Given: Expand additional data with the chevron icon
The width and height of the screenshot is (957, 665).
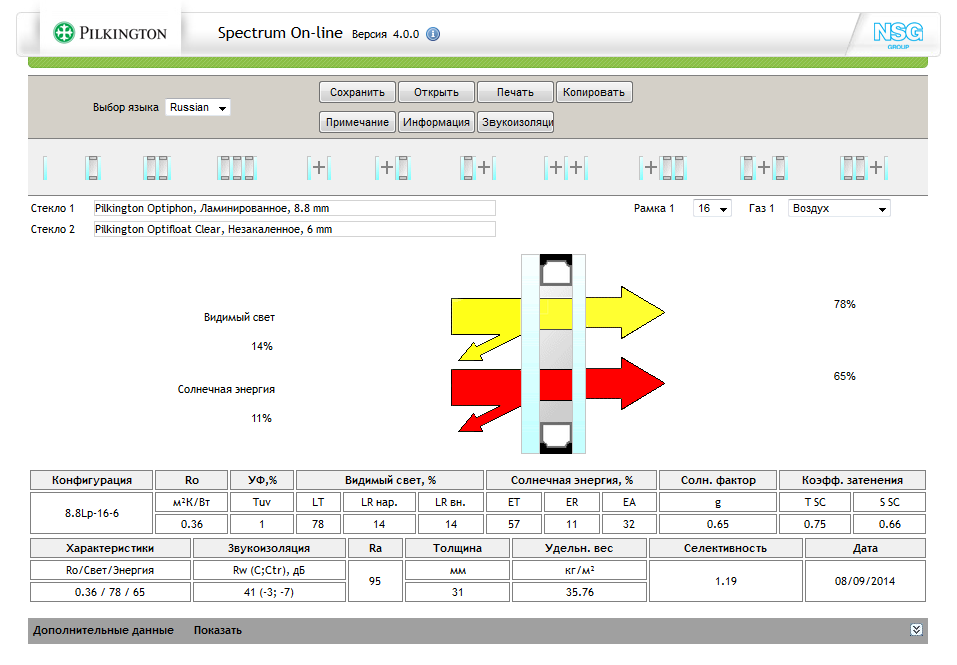Looking at the screenshot, I should point(916,630).
